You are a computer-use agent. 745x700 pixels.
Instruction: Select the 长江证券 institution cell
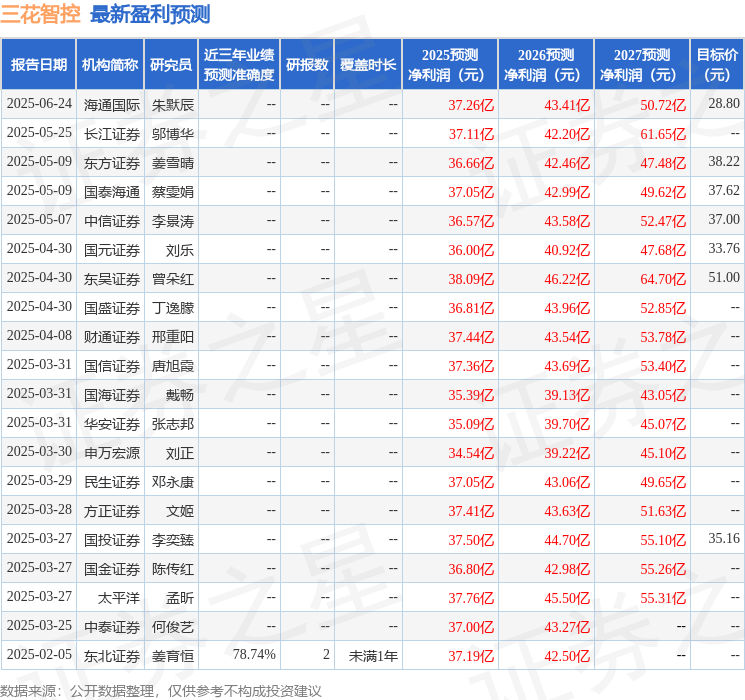pos(112,134)
